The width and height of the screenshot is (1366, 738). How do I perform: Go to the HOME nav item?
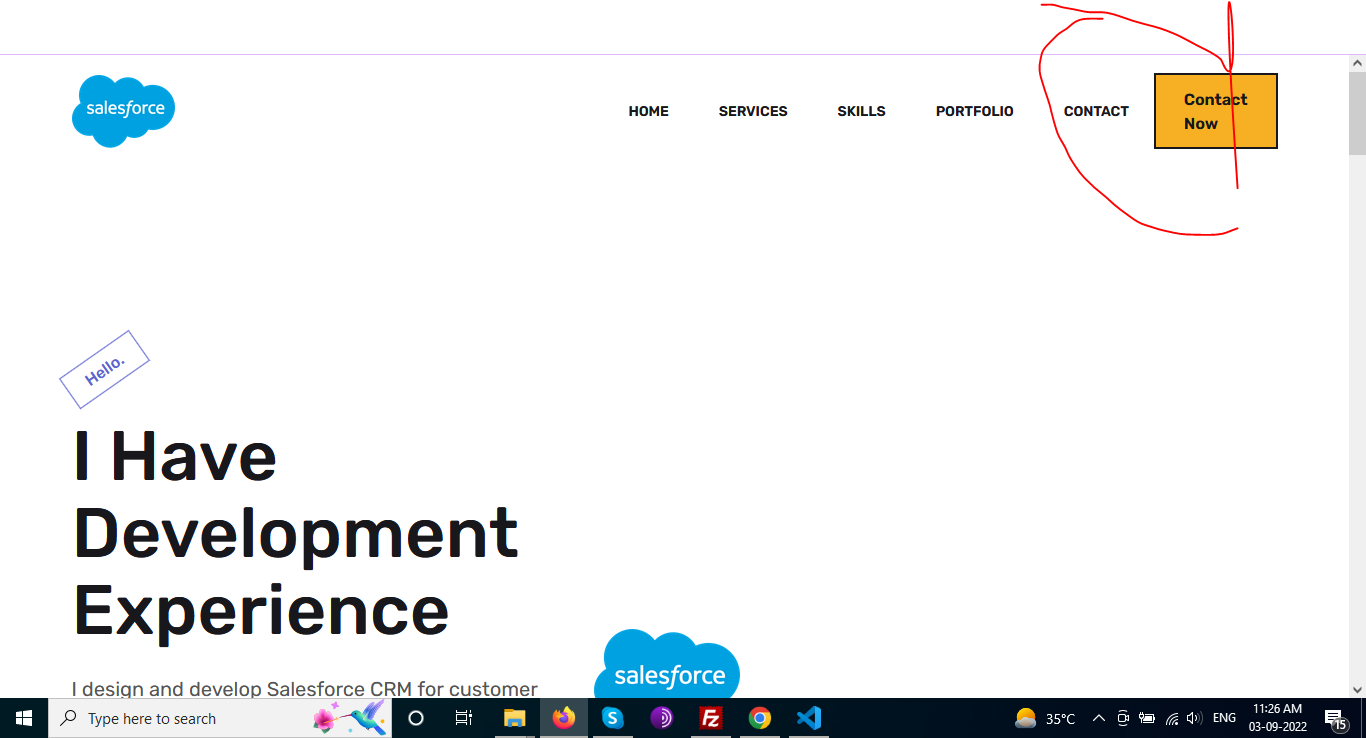click(648, 111)
